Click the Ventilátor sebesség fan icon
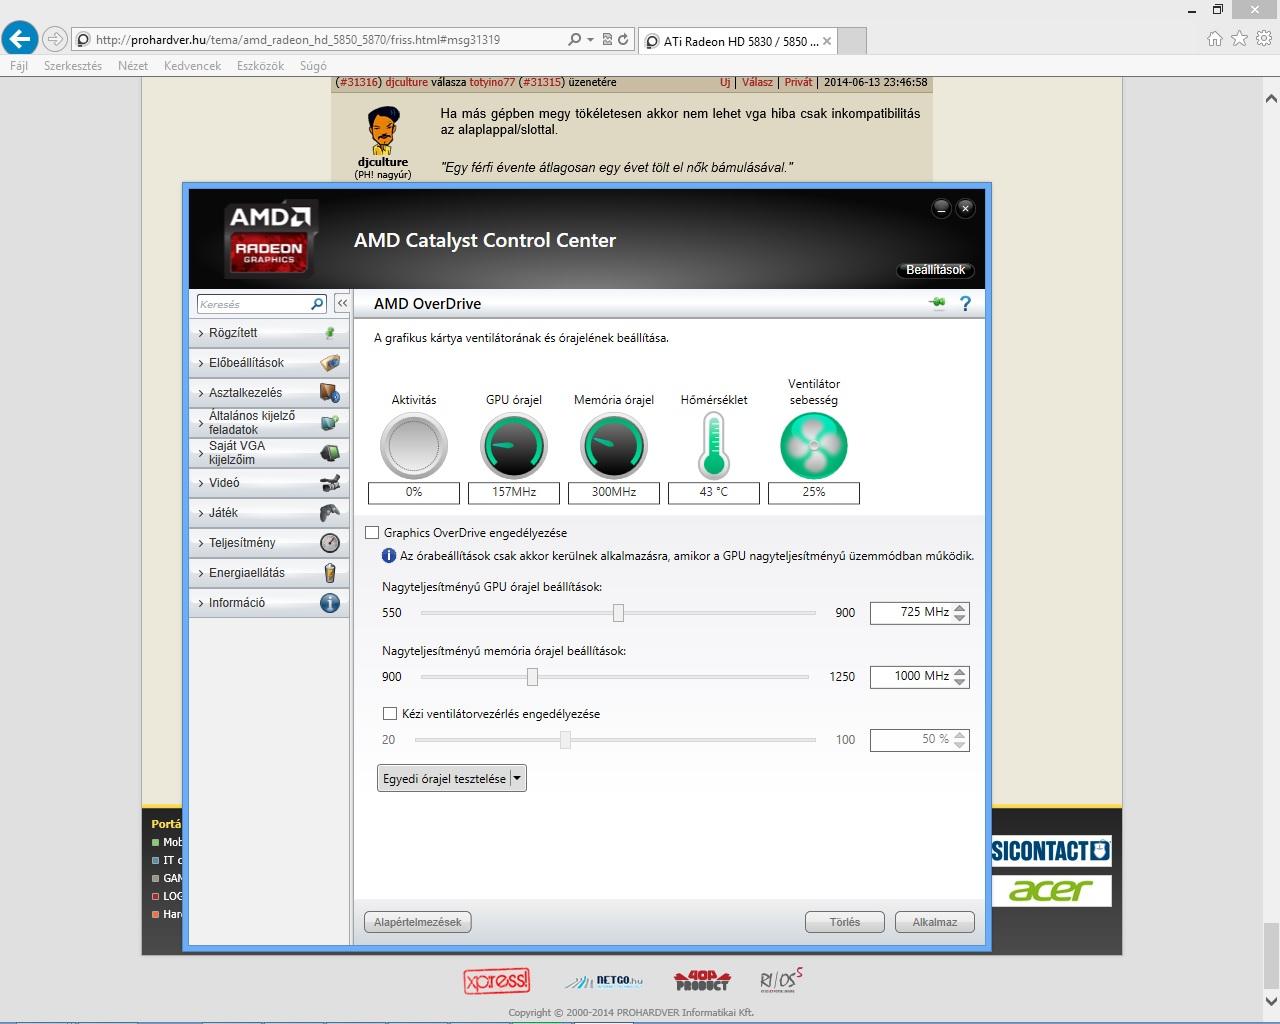 coord(814,446)
